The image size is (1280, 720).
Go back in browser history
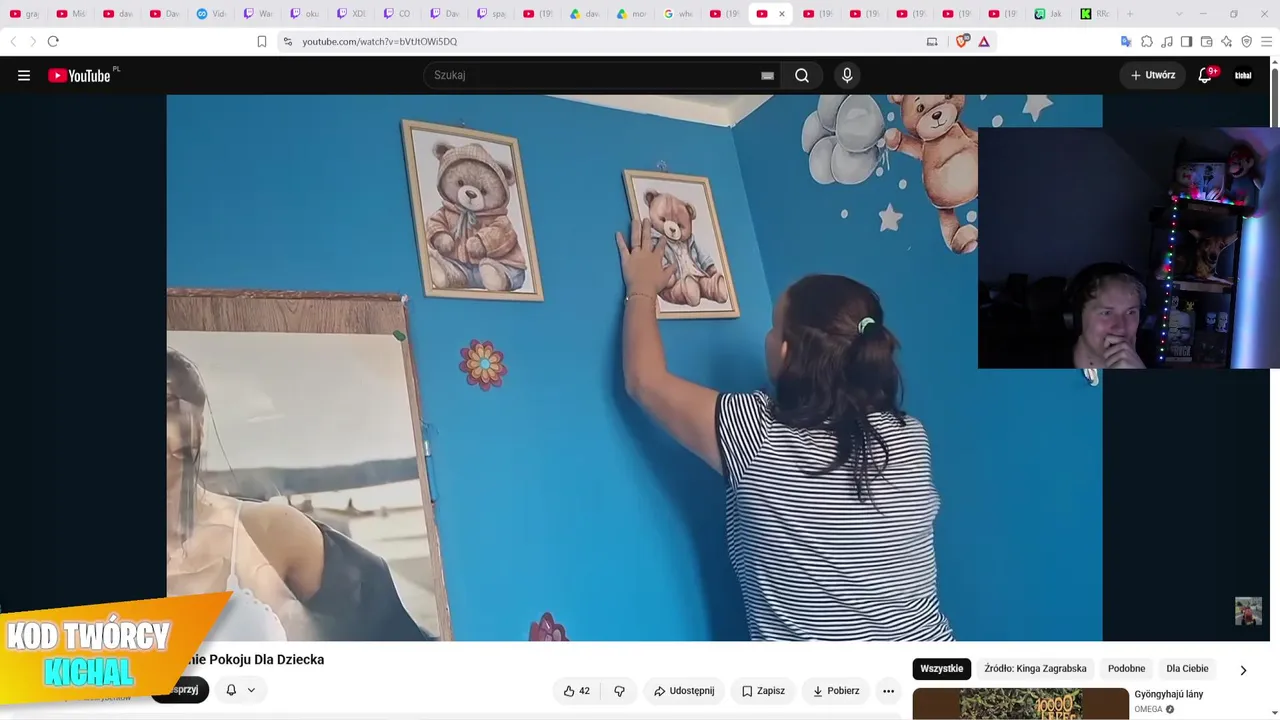13,41
